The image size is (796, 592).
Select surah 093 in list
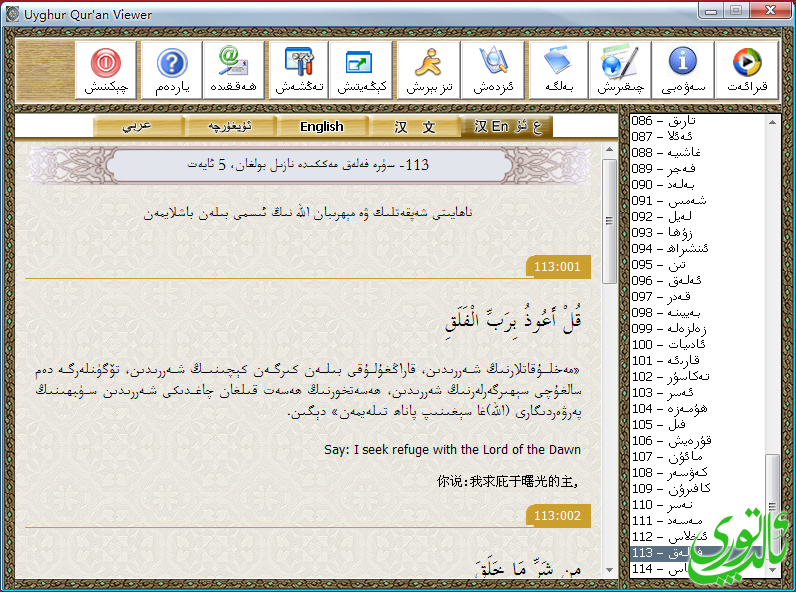(697, 233)
